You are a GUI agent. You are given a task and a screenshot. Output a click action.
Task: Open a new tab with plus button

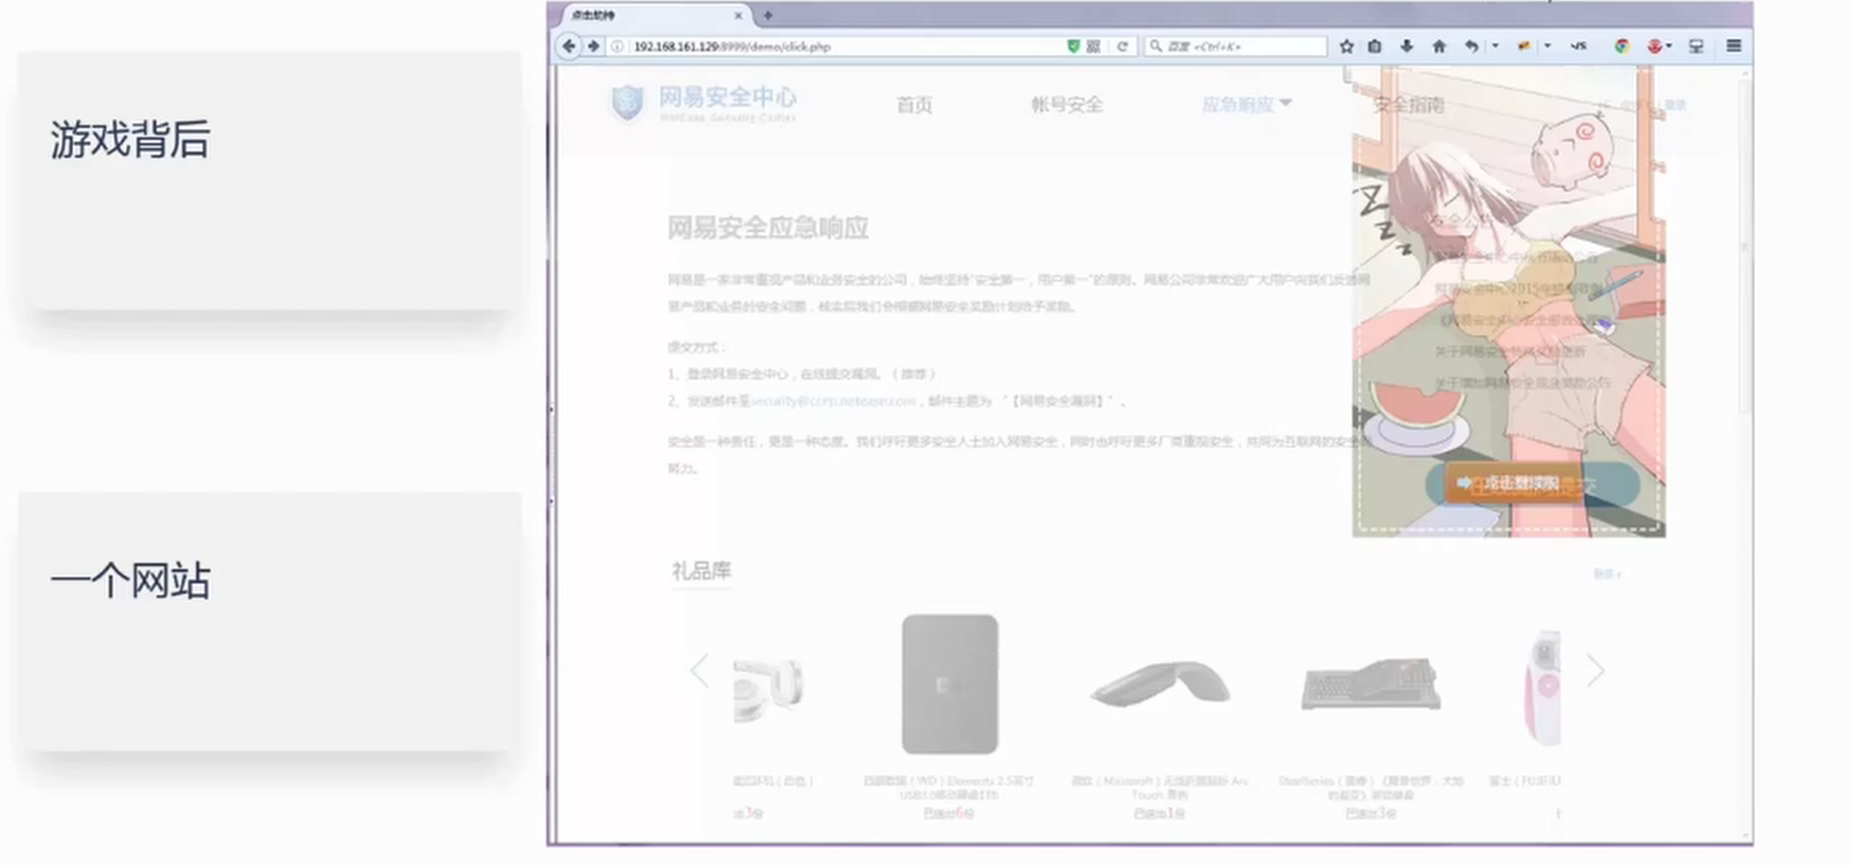pyautogui.click(x=768, y=15)
